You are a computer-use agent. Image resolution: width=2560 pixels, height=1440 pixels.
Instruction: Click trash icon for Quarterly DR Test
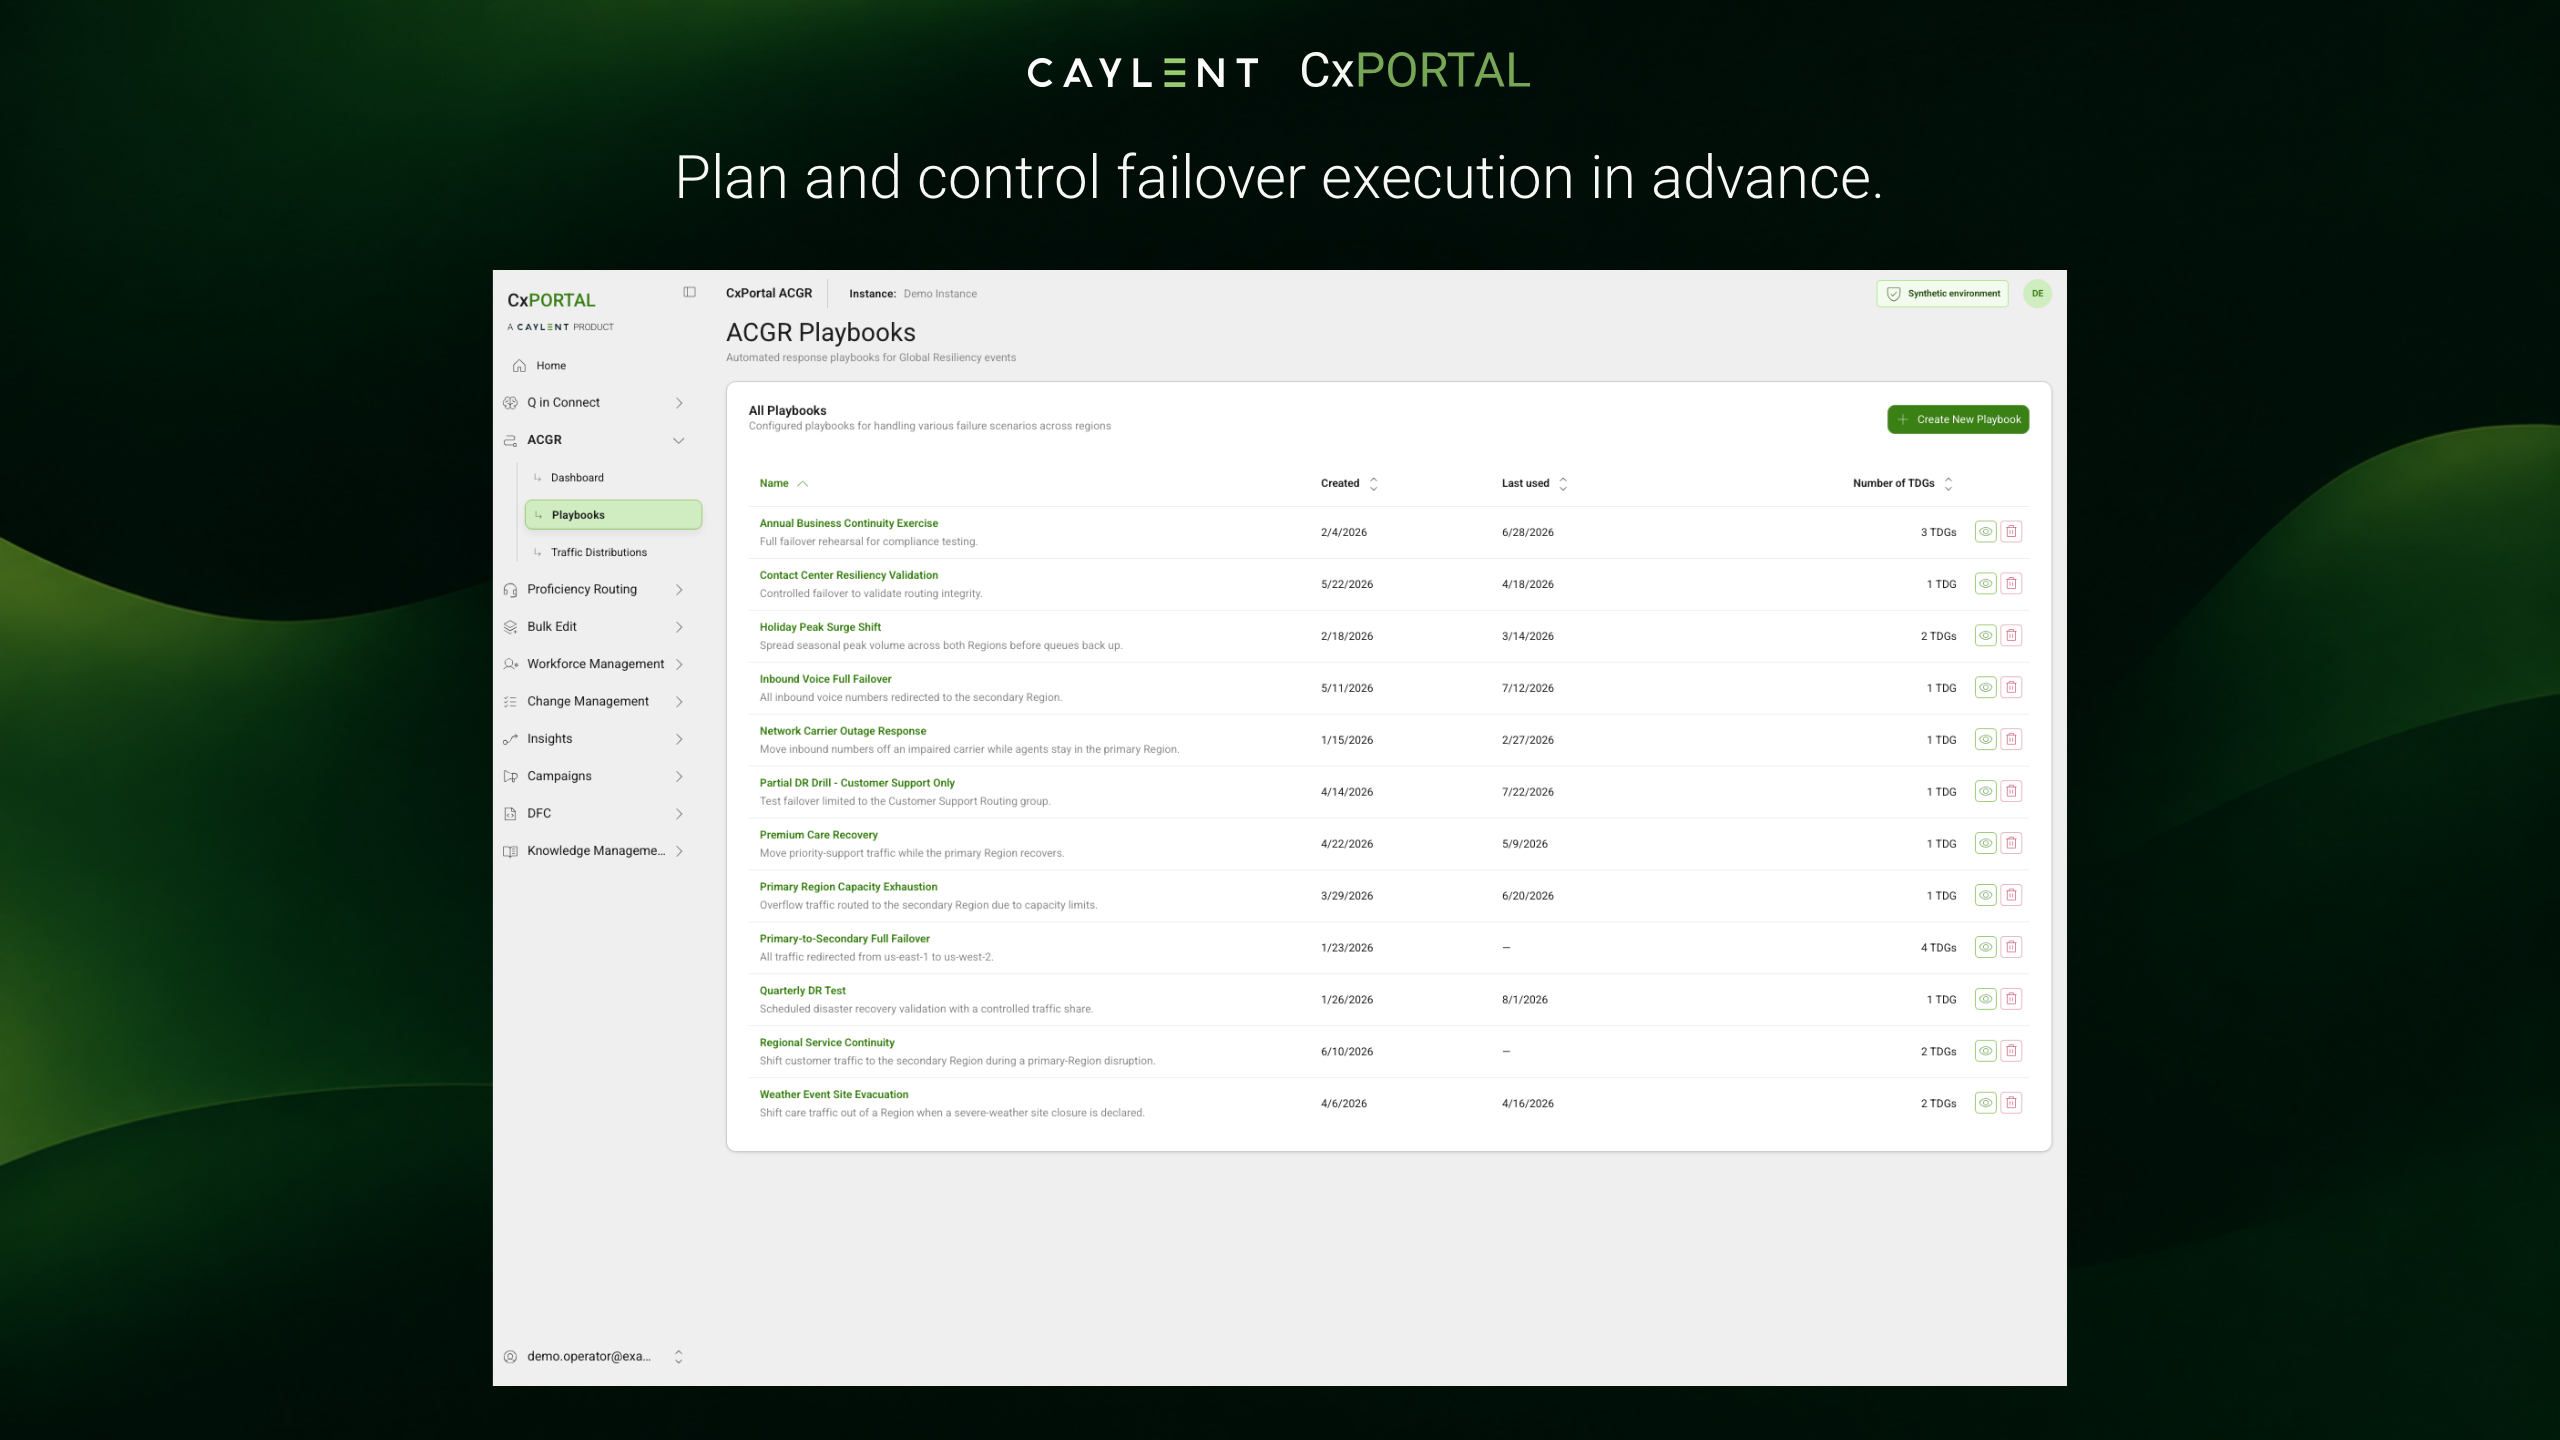(2011, 999)
